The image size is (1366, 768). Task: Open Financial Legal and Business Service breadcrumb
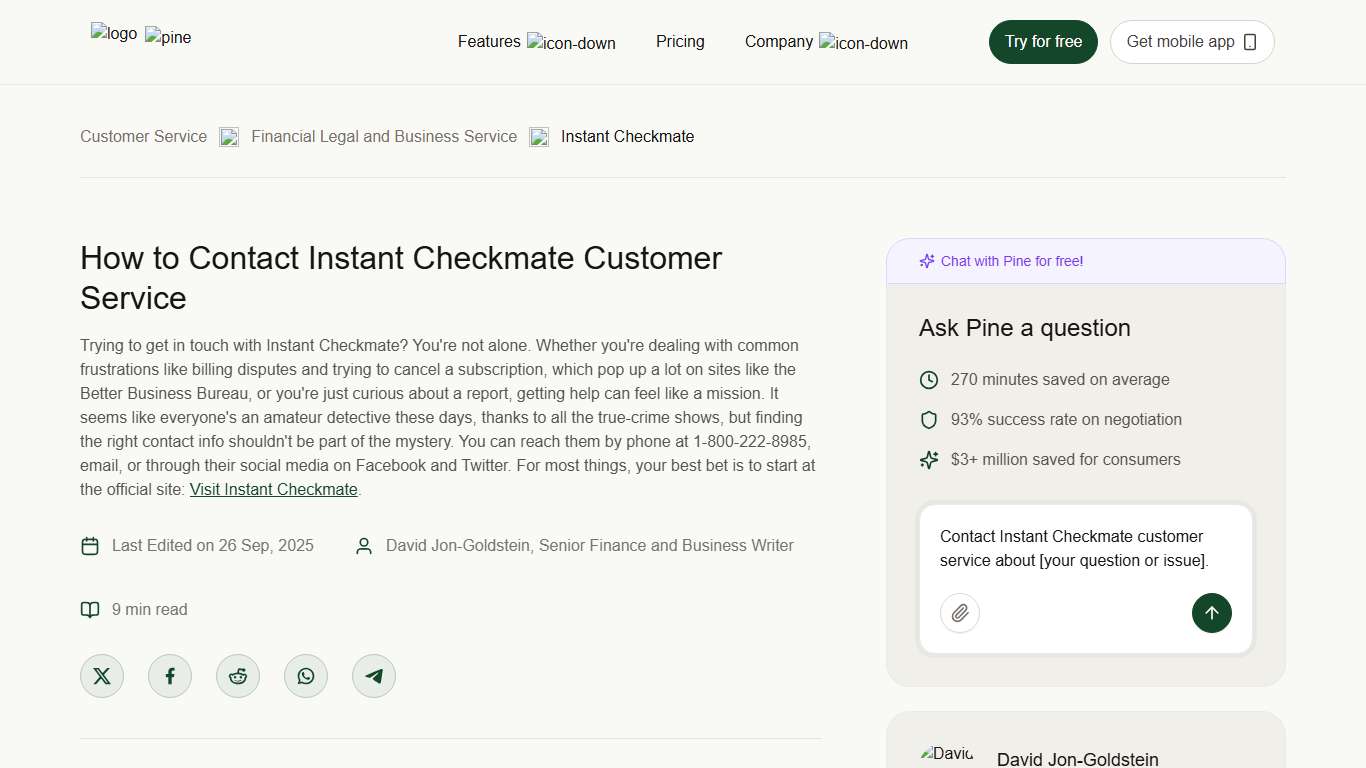(384, 136)
